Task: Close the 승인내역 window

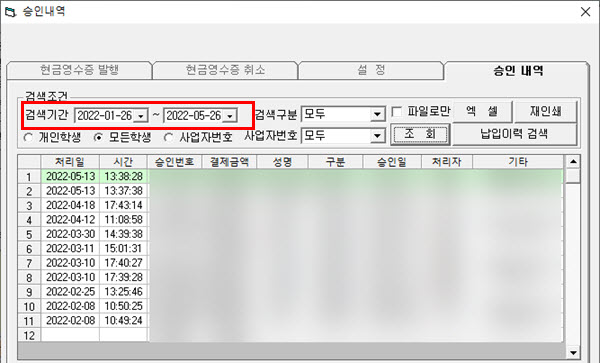Action: point(585,12)
